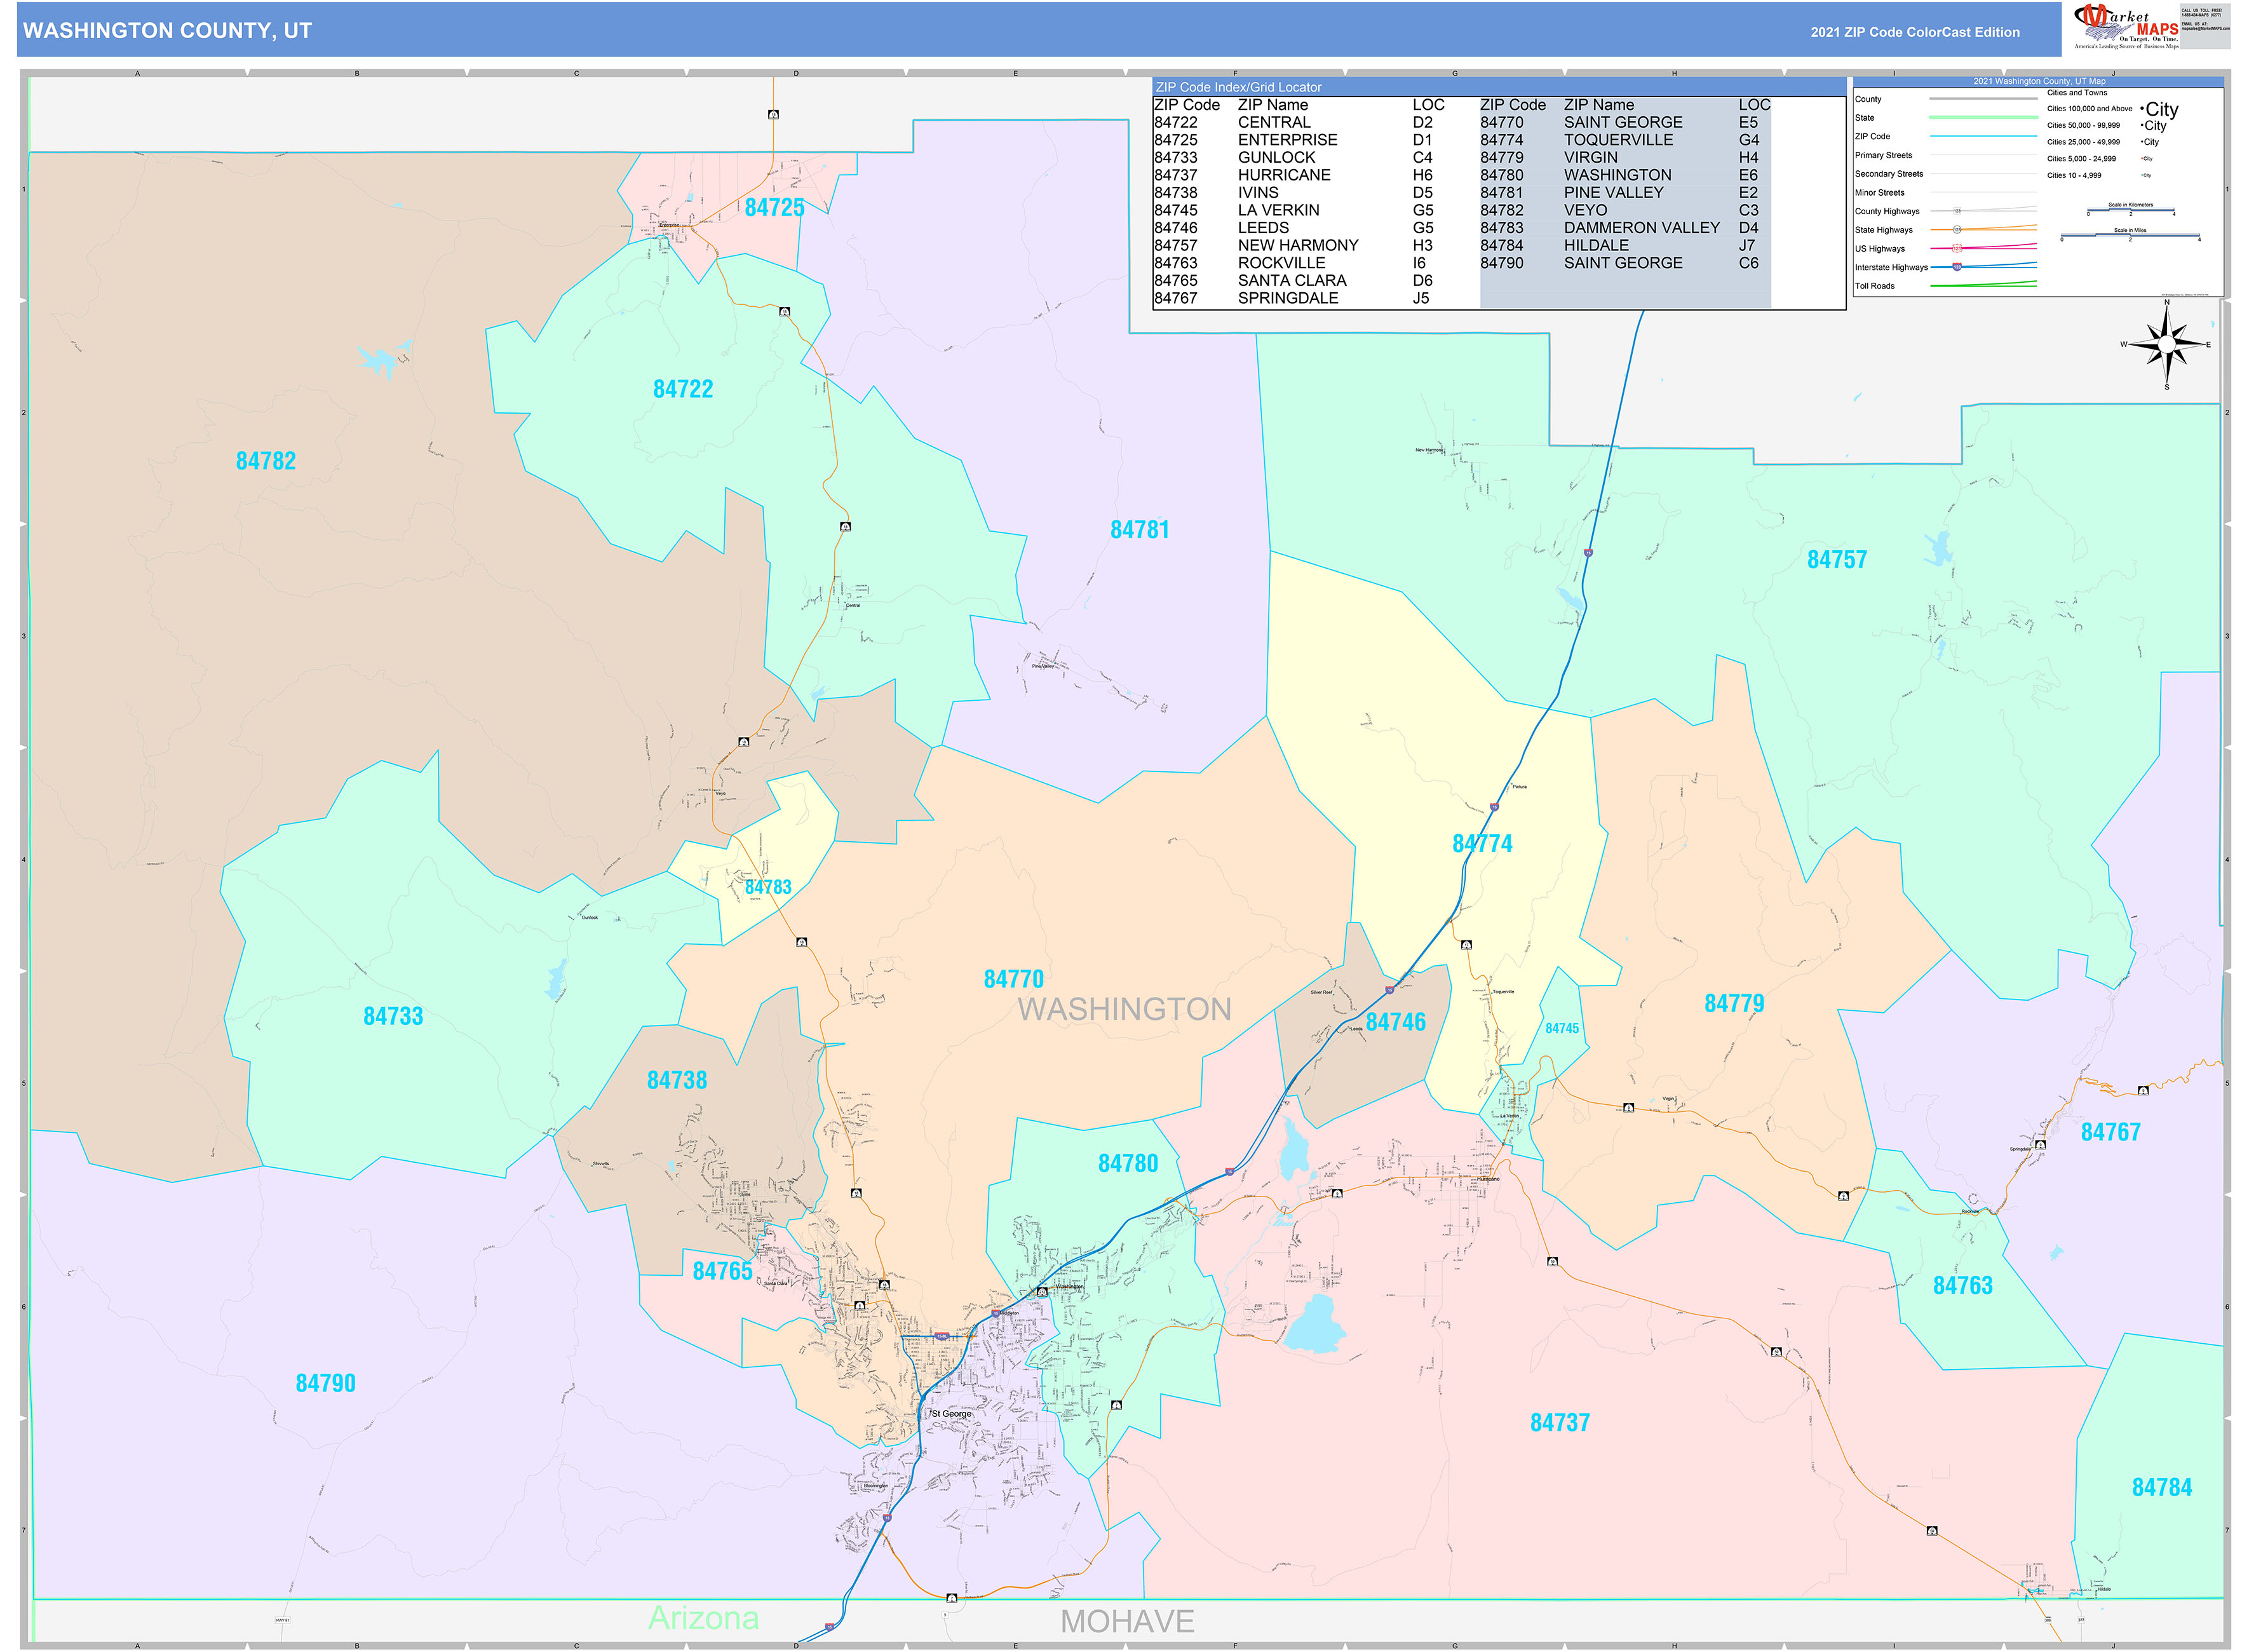Click the 84757 ZIP label on the map
This screenshot has height=1652, width=2242.
[1837, 560]
